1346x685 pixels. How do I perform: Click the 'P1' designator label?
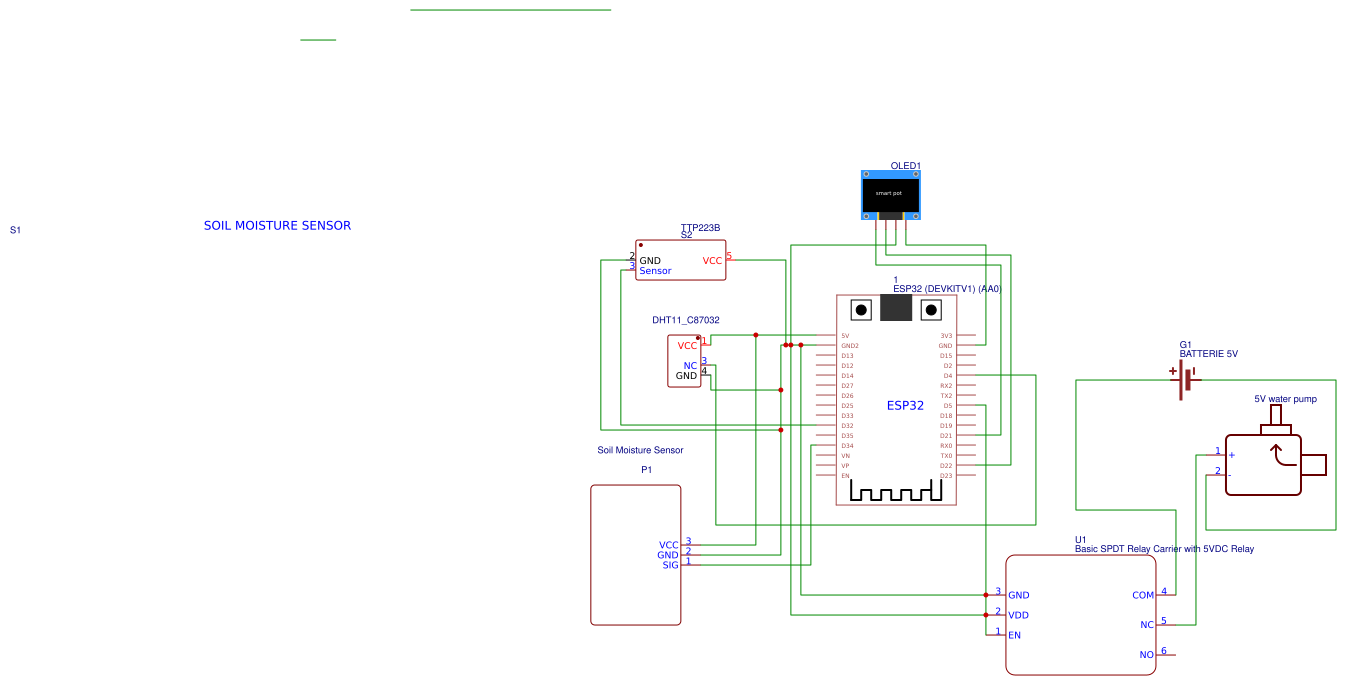click(x=646, y=469)
